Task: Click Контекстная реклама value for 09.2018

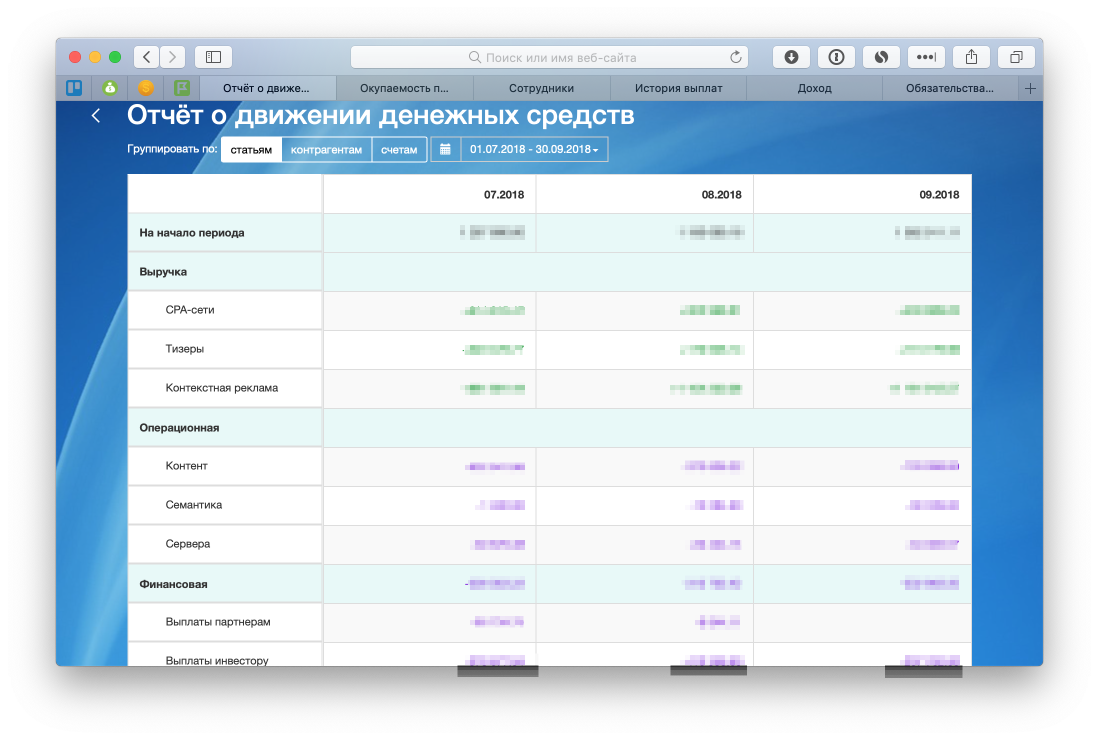Action: 924,388
